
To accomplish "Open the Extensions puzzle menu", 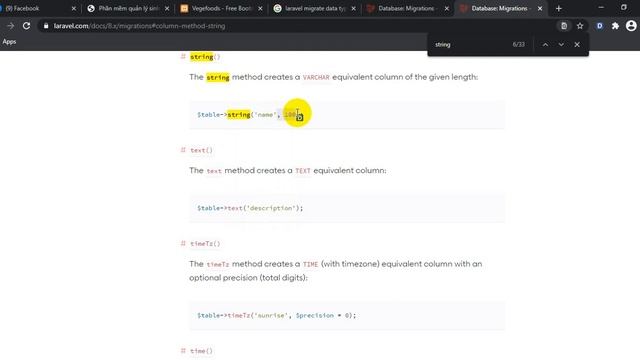I will [615, 26].
